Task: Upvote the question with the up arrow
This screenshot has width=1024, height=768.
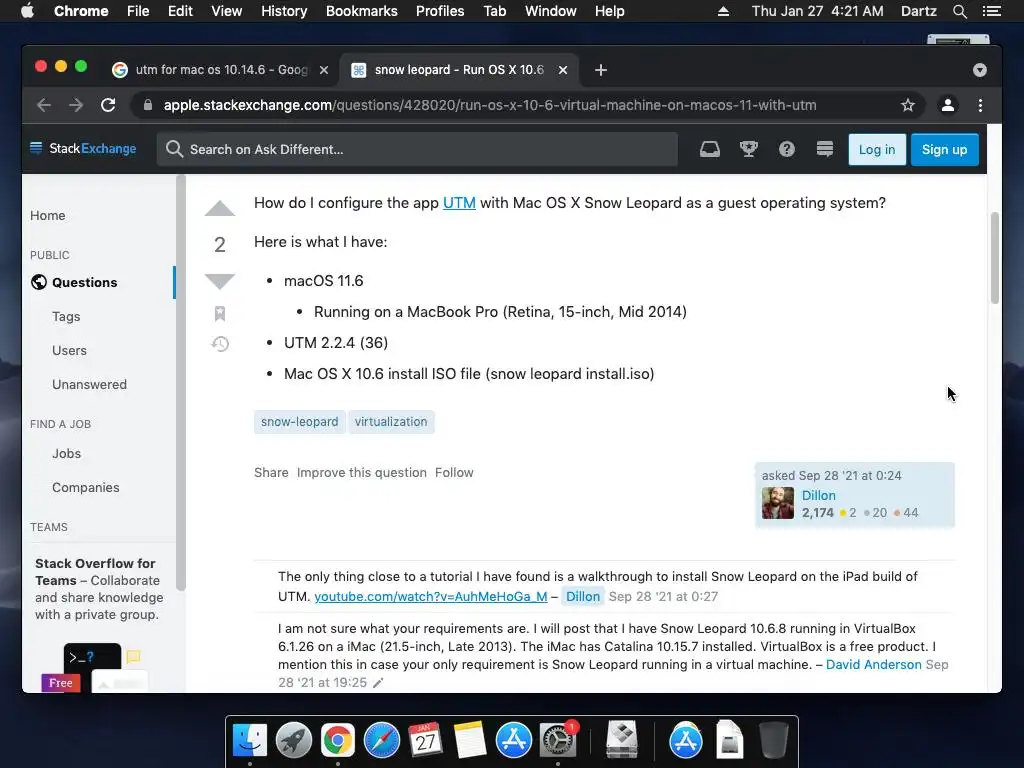Action: [219, 208]
